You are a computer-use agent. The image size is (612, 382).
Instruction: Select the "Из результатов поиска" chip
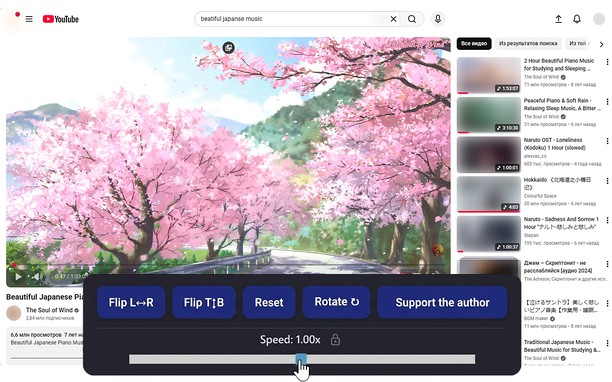coord(528,43)
